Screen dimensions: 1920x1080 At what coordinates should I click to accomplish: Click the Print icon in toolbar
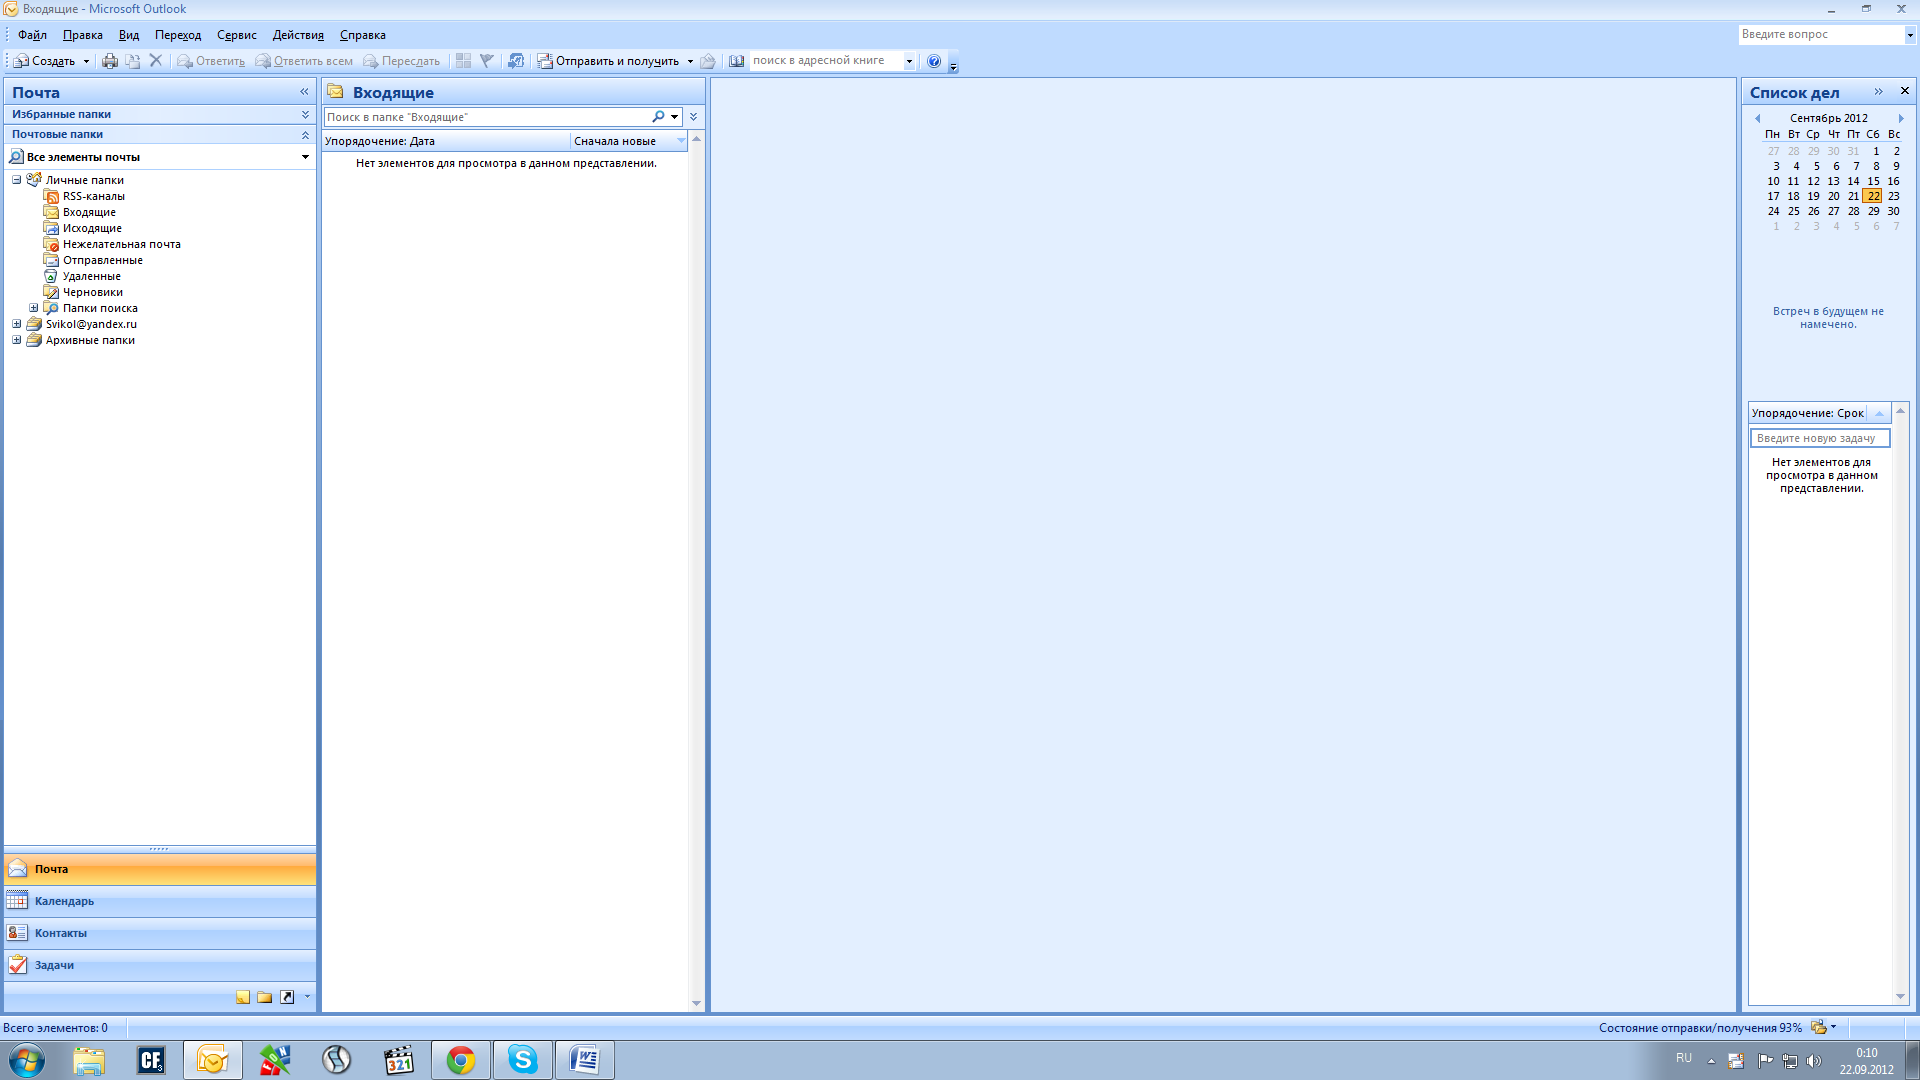[110, 61]
